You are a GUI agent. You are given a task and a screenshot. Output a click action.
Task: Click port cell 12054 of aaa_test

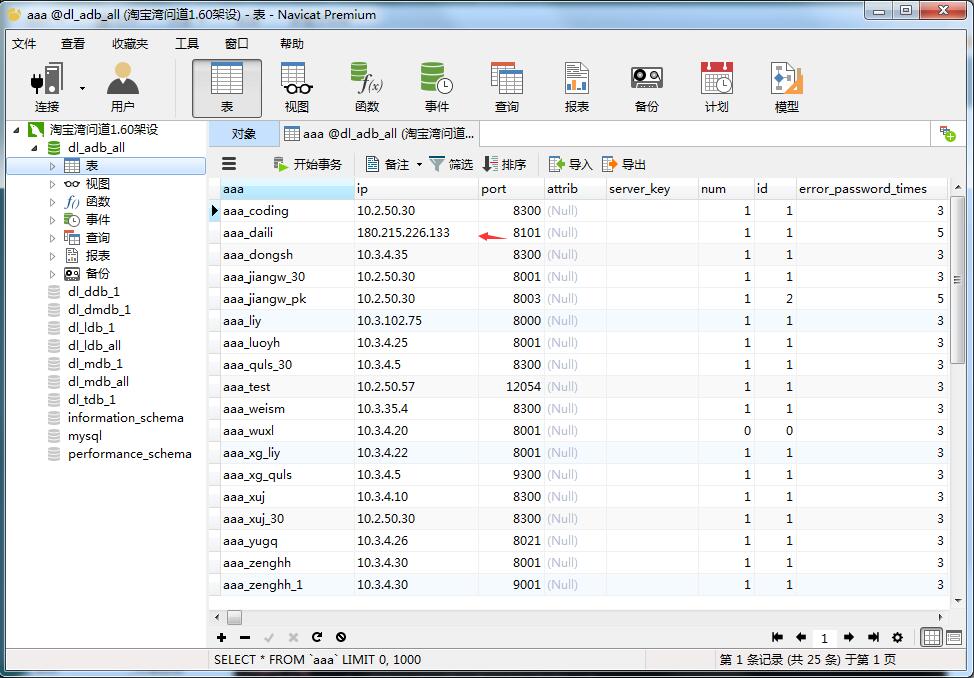[x=511, y=387]
